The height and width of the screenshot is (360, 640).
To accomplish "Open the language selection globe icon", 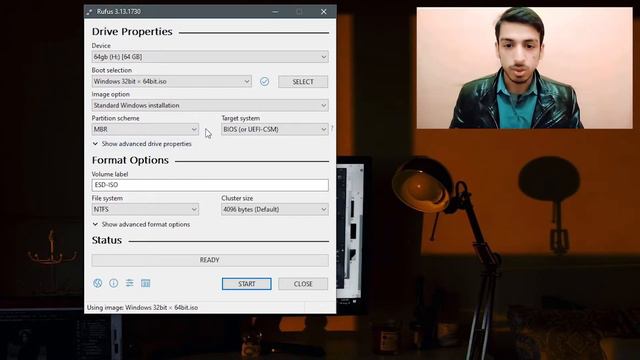I will [x=98, y=283].
